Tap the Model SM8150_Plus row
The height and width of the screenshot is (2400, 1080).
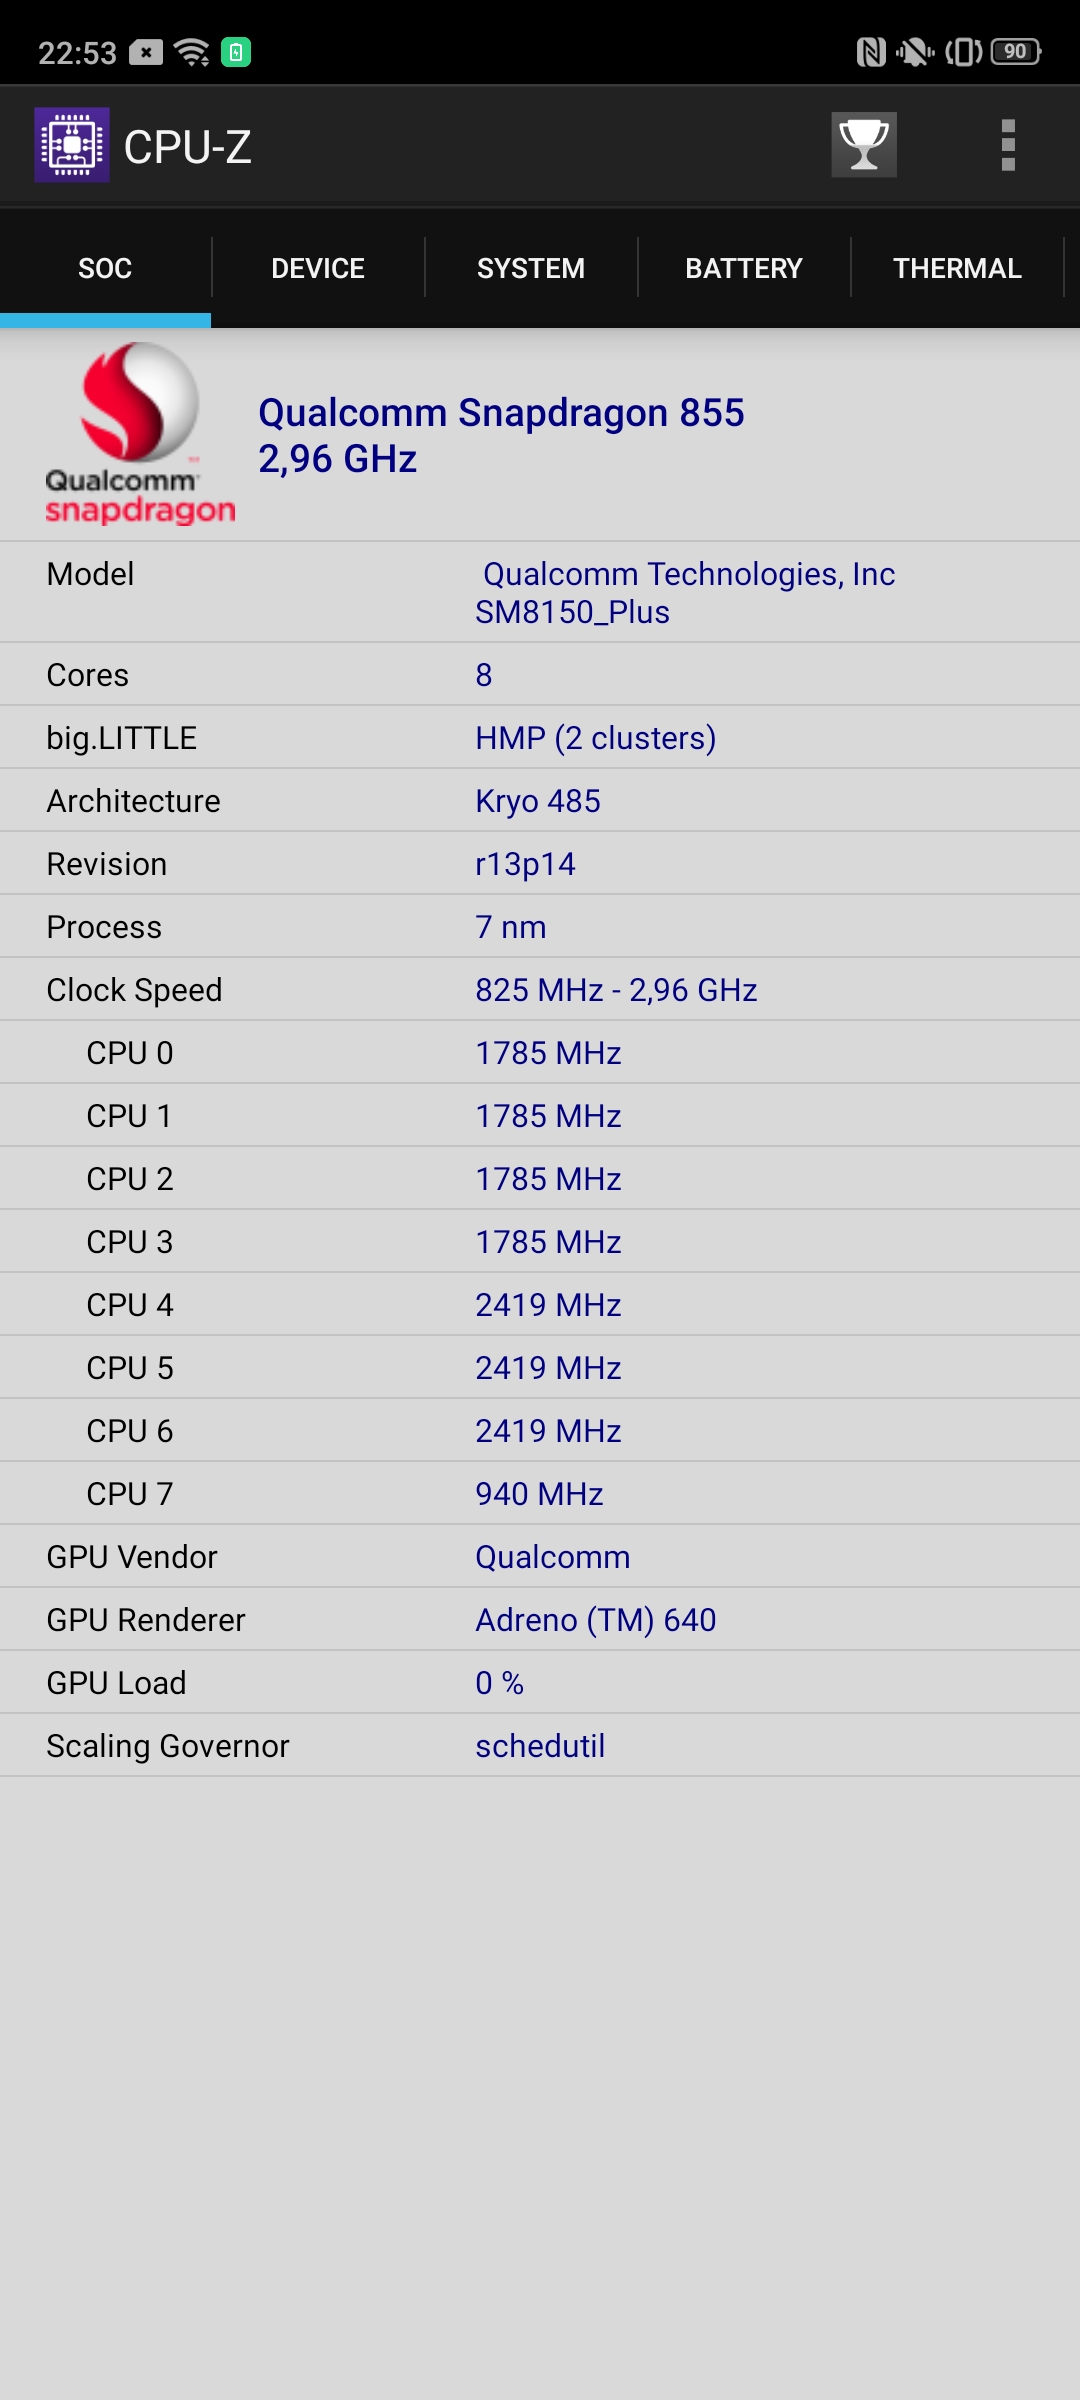point(540,593)
